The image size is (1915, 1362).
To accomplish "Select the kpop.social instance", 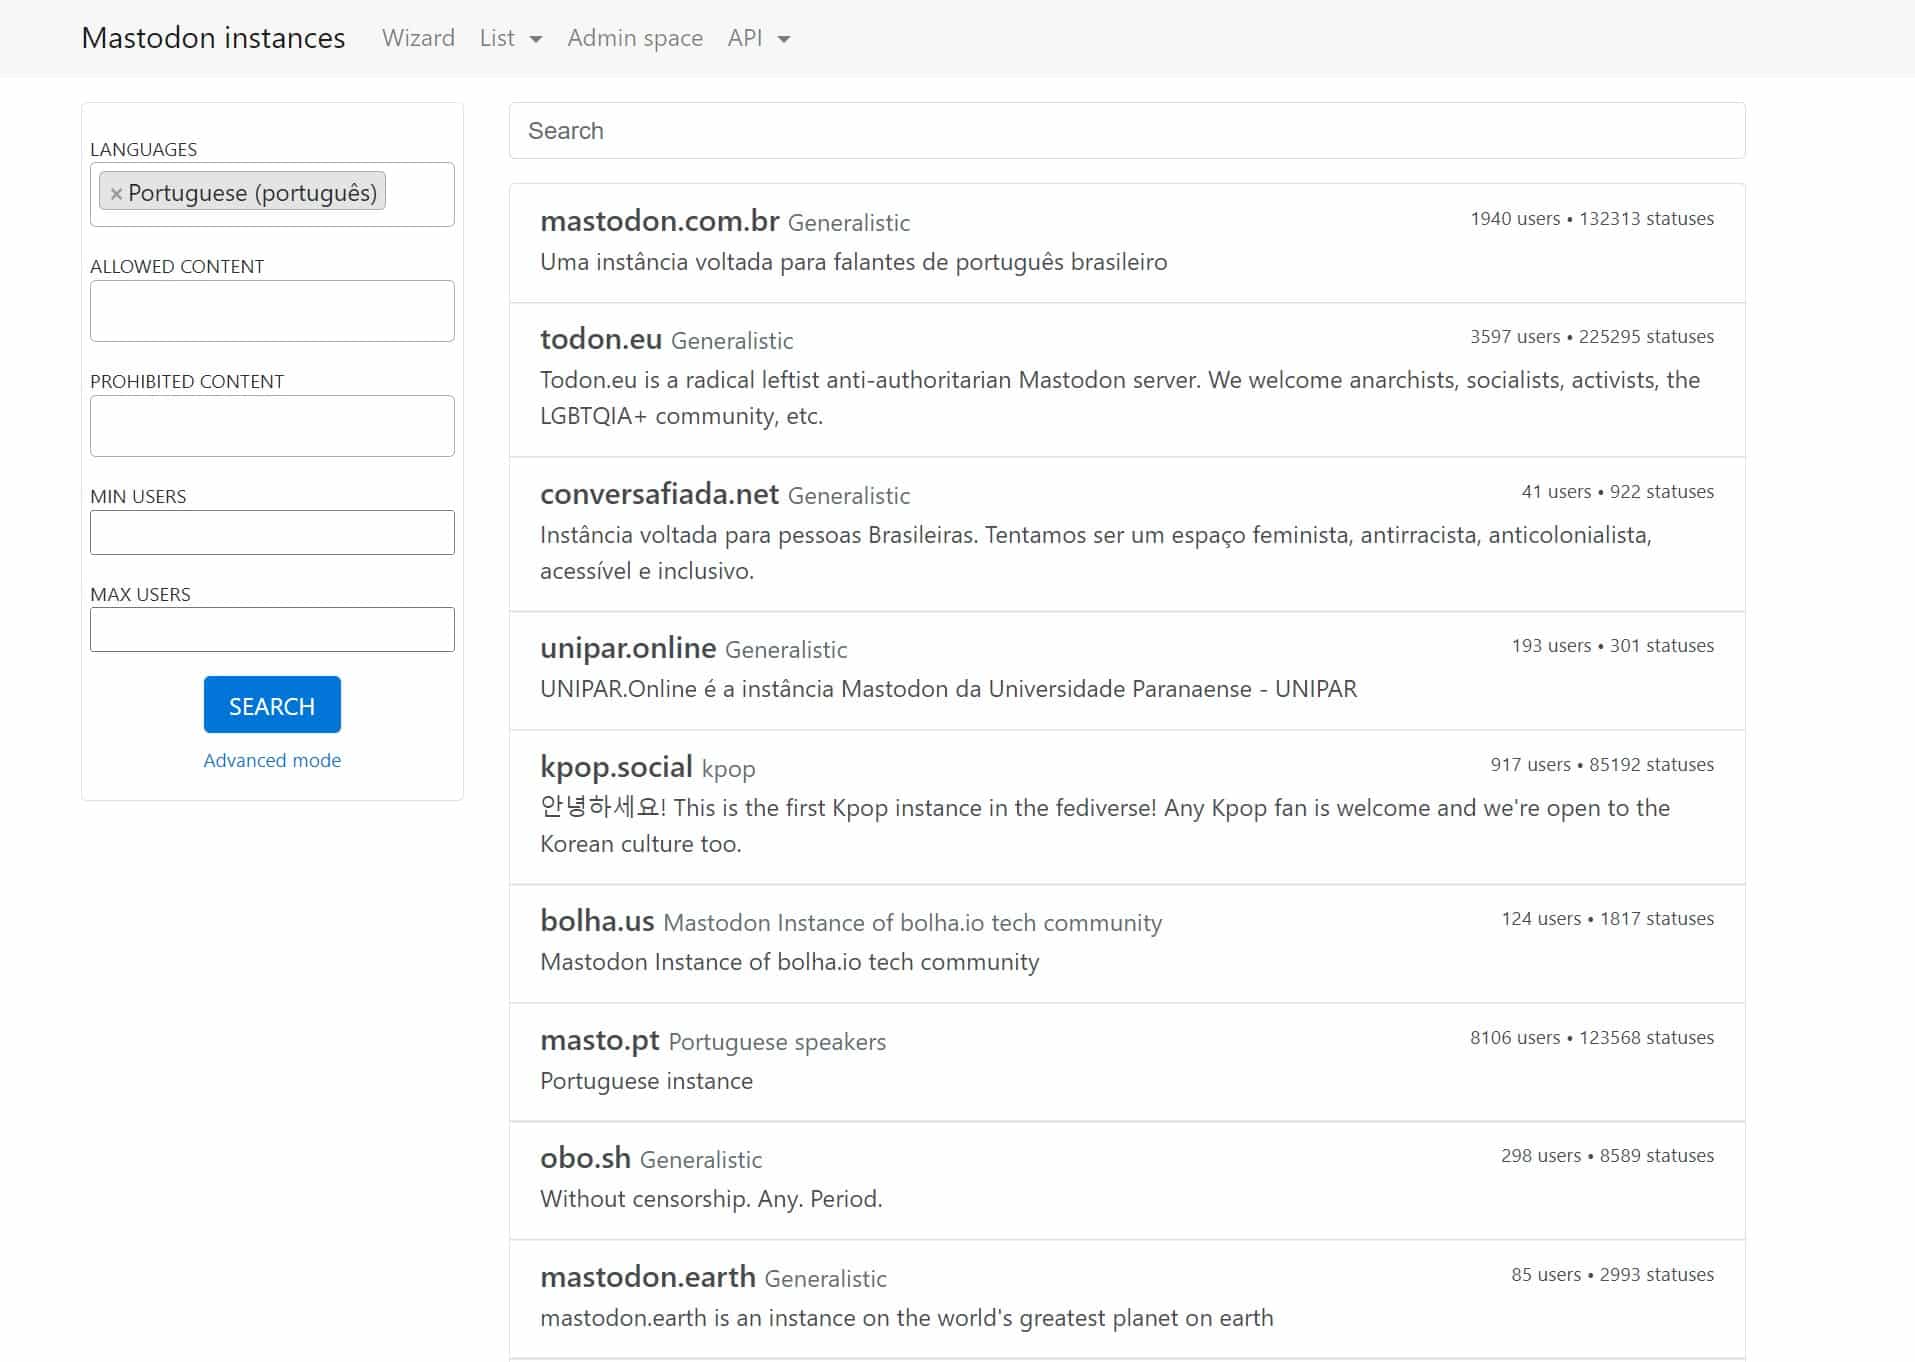I will pyautogui.click(x=616, y=767).
